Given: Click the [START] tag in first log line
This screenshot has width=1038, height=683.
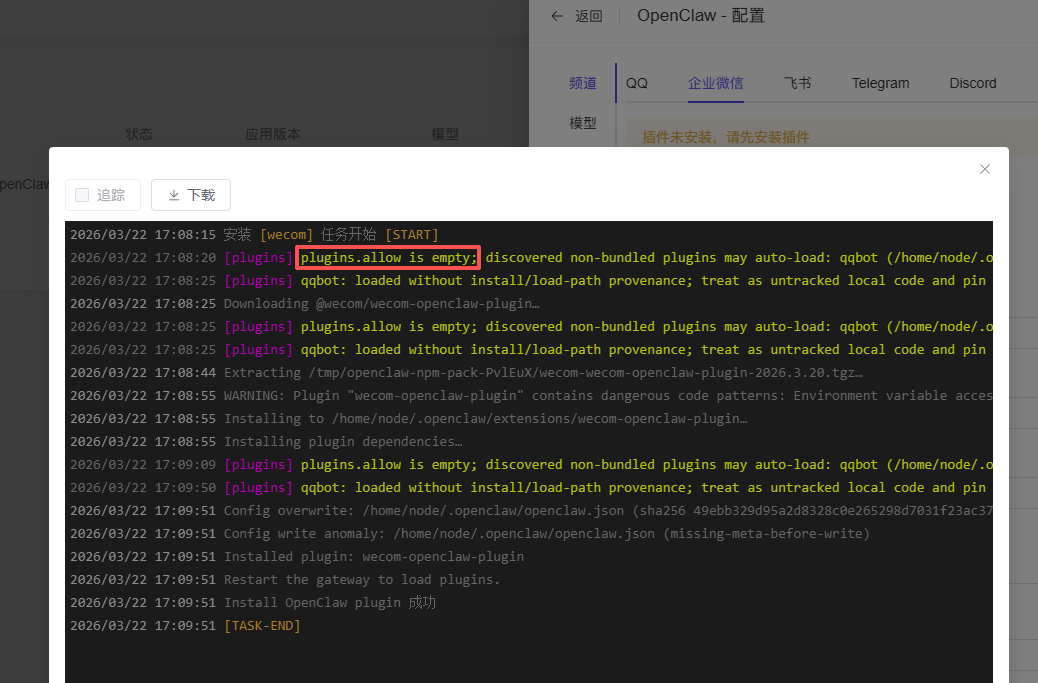Looking at the screenshot, I should point(411,235).
